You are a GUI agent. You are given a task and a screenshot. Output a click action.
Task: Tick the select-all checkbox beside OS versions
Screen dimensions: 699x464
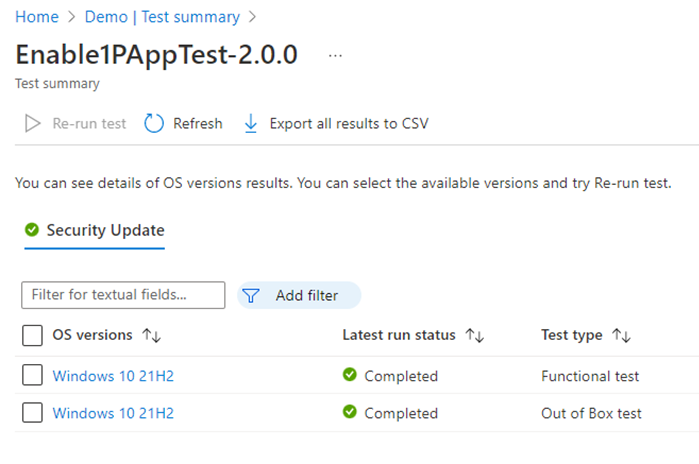(x=33, y=335)
